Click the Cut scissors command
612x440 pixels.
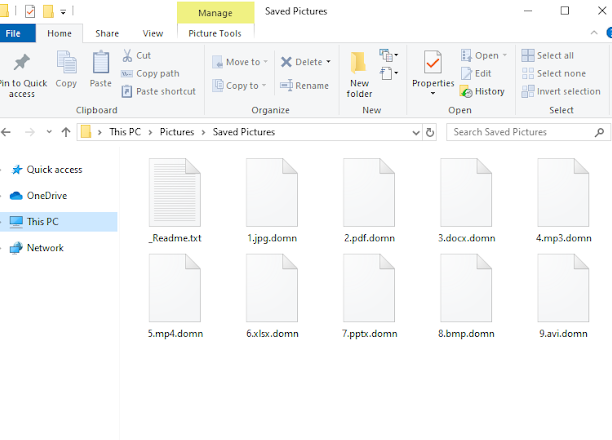(136, 56)
